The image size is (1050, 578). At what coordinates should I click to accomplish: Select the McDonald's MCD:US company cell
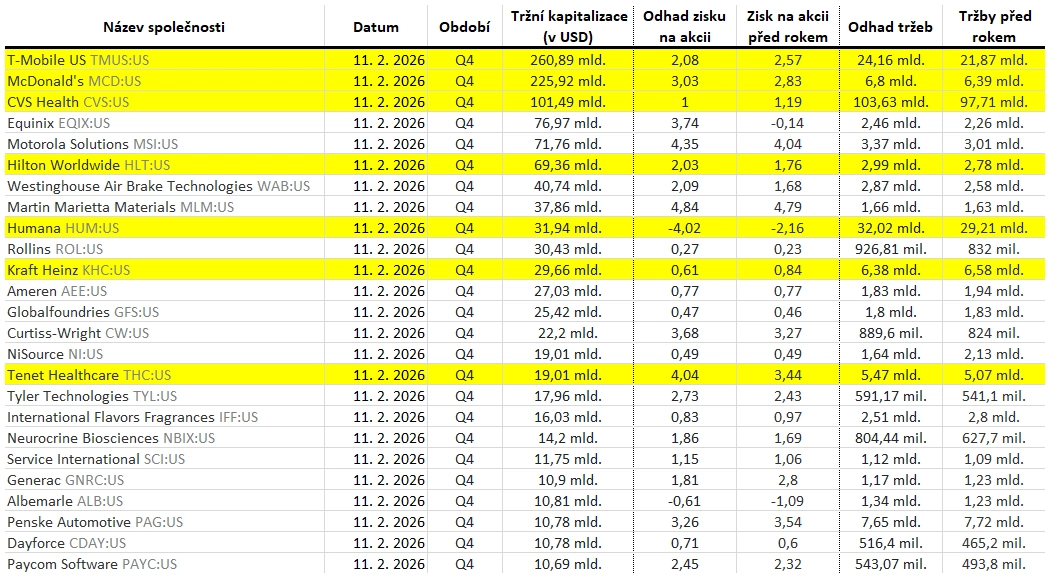click(74, 81)
